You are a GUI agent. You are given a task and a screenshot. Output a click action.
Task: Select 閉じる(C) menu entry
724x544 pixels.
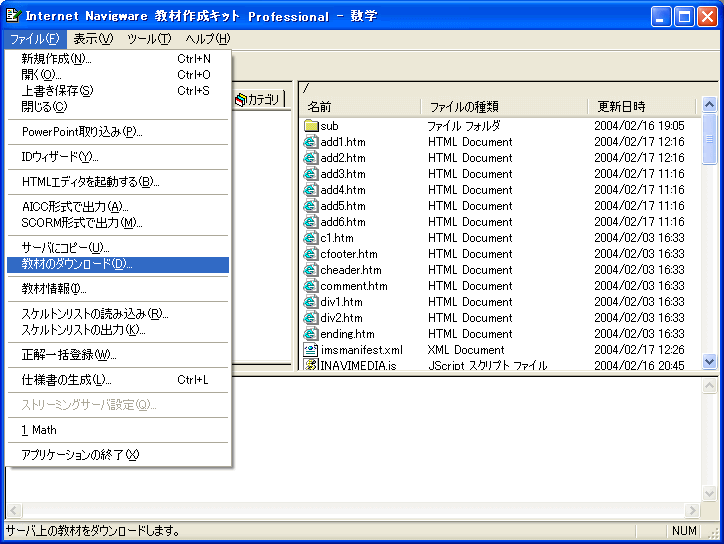118,107
